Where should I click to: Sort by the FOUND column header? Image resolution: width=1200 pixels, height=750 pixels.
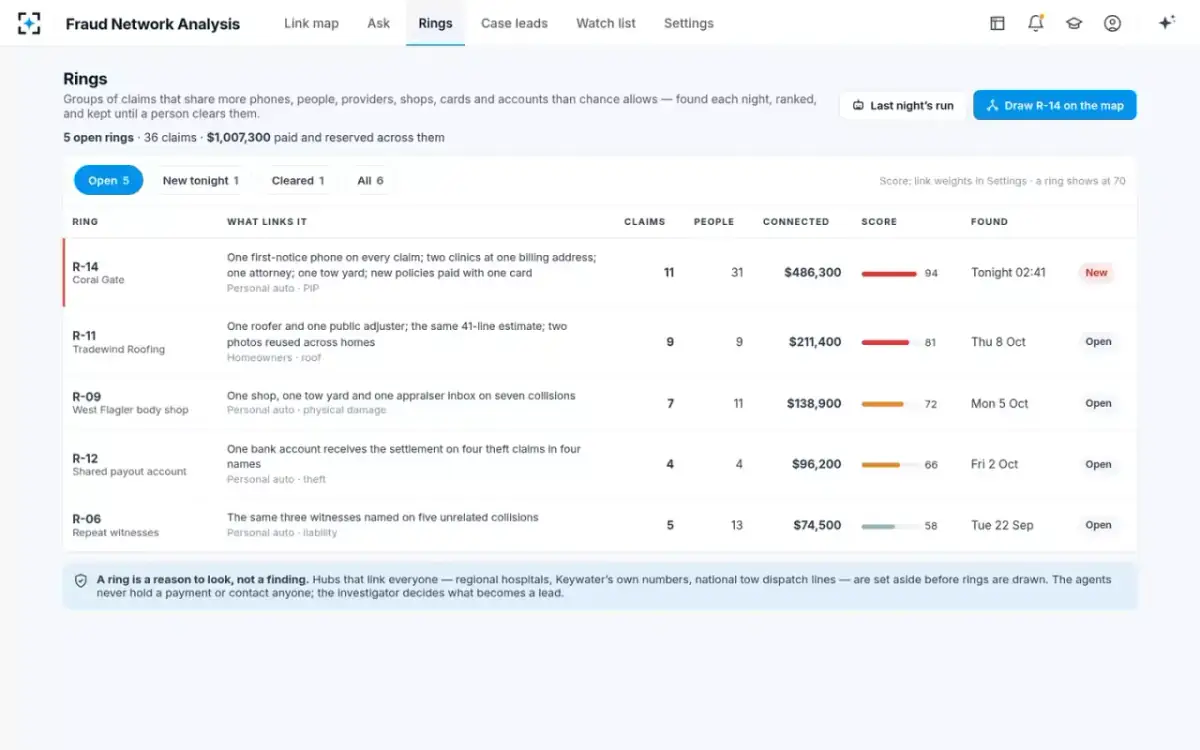[989, 222]
